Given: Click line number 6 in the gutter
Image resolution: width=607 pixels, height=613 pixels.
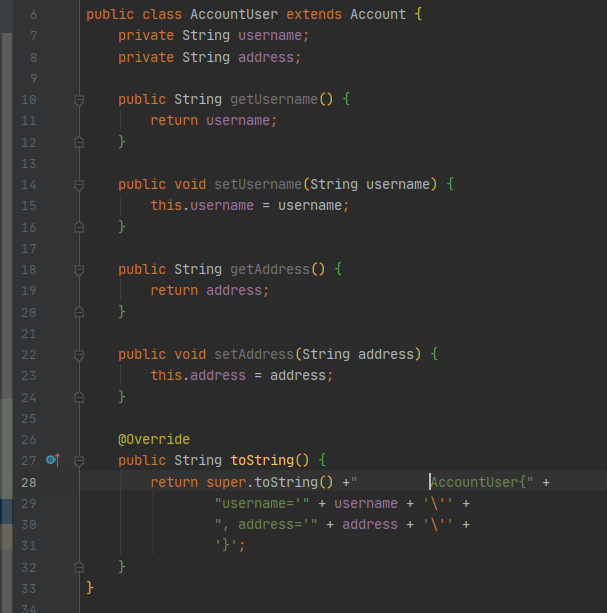Looking at the screenshot, I should [x=33, y=15].
